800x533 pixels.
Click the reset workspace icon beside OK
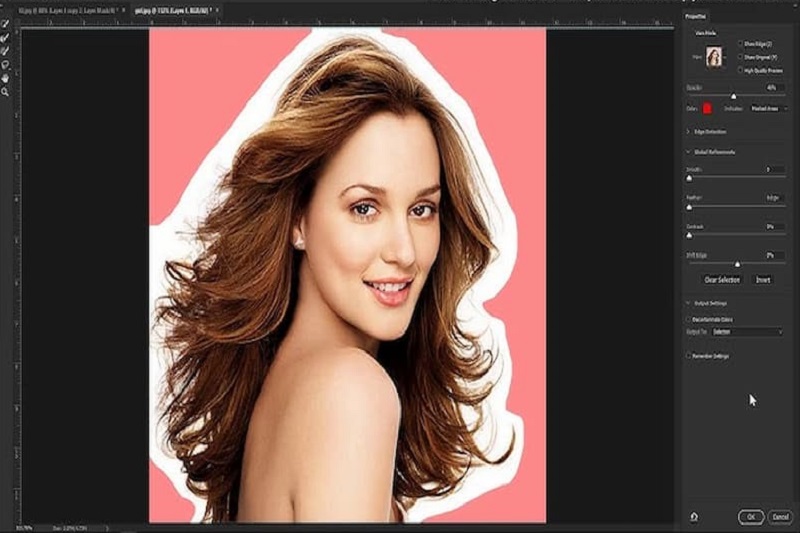(694, 517)
